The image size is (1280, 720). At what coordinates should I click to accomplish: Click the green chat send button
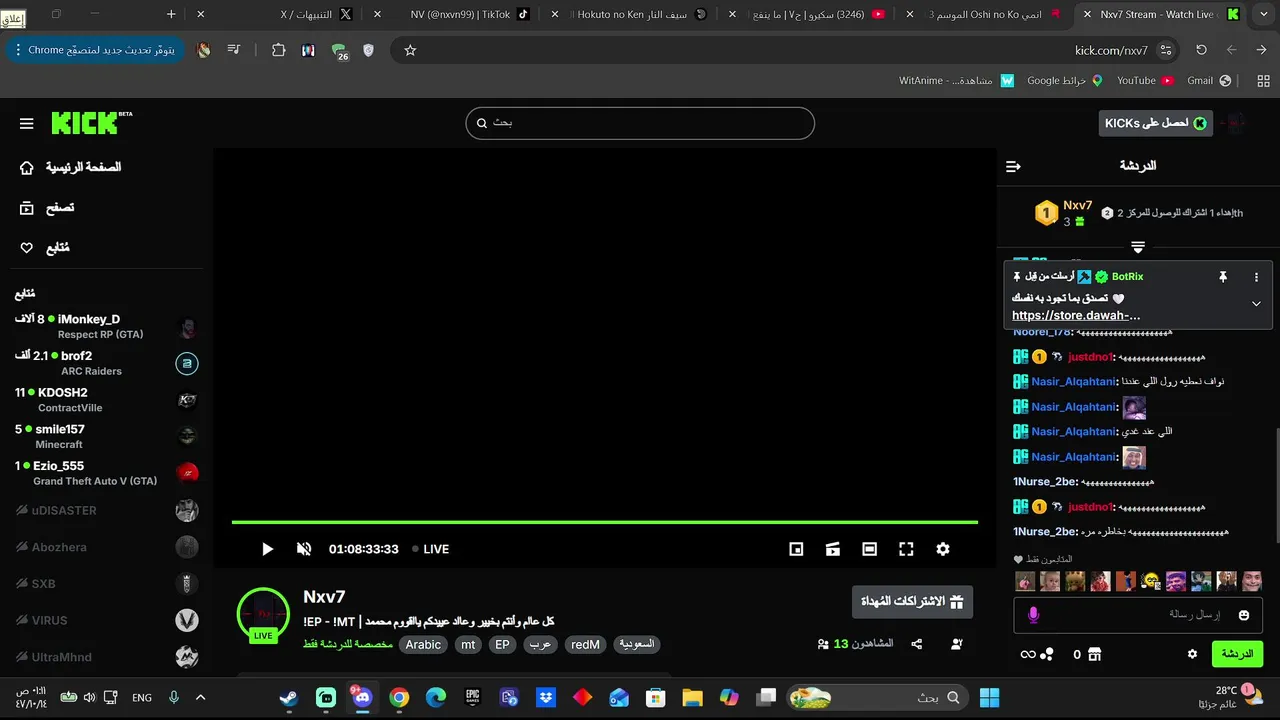coord(1237,654)
